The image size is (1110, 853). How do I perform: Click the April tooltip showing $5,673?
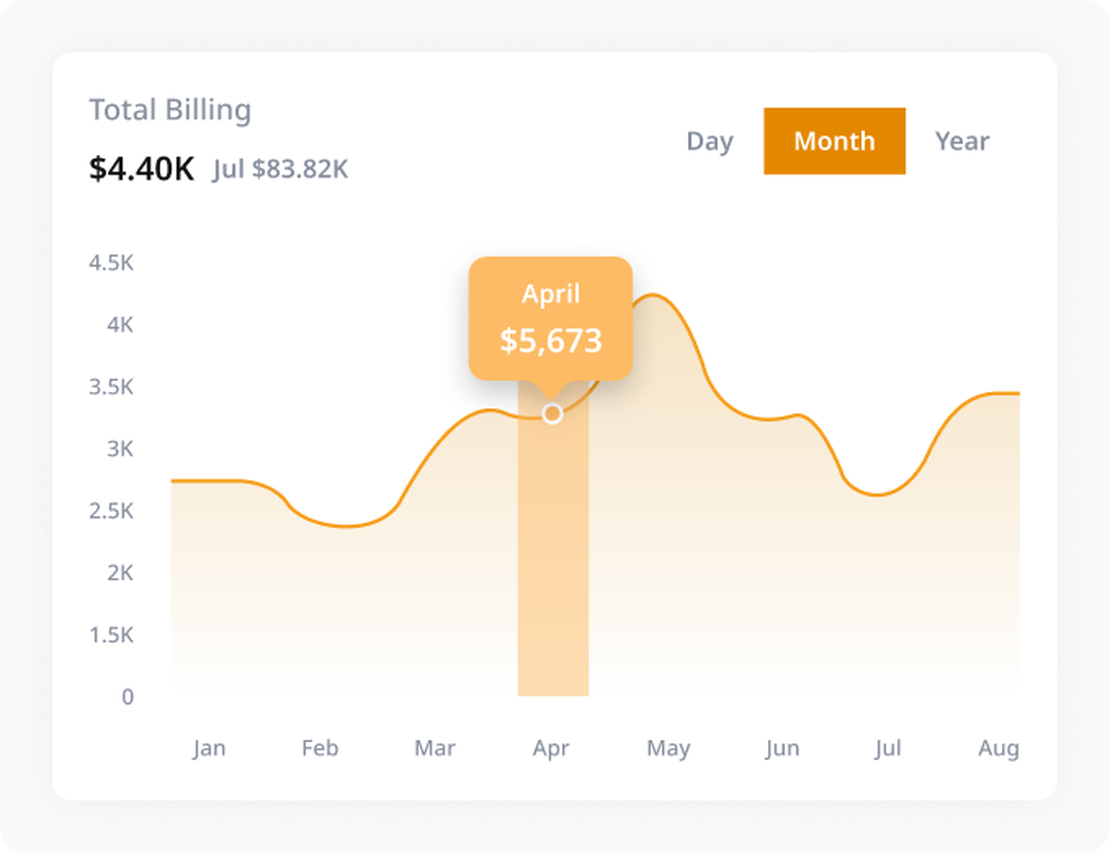[x=551, y=318]
